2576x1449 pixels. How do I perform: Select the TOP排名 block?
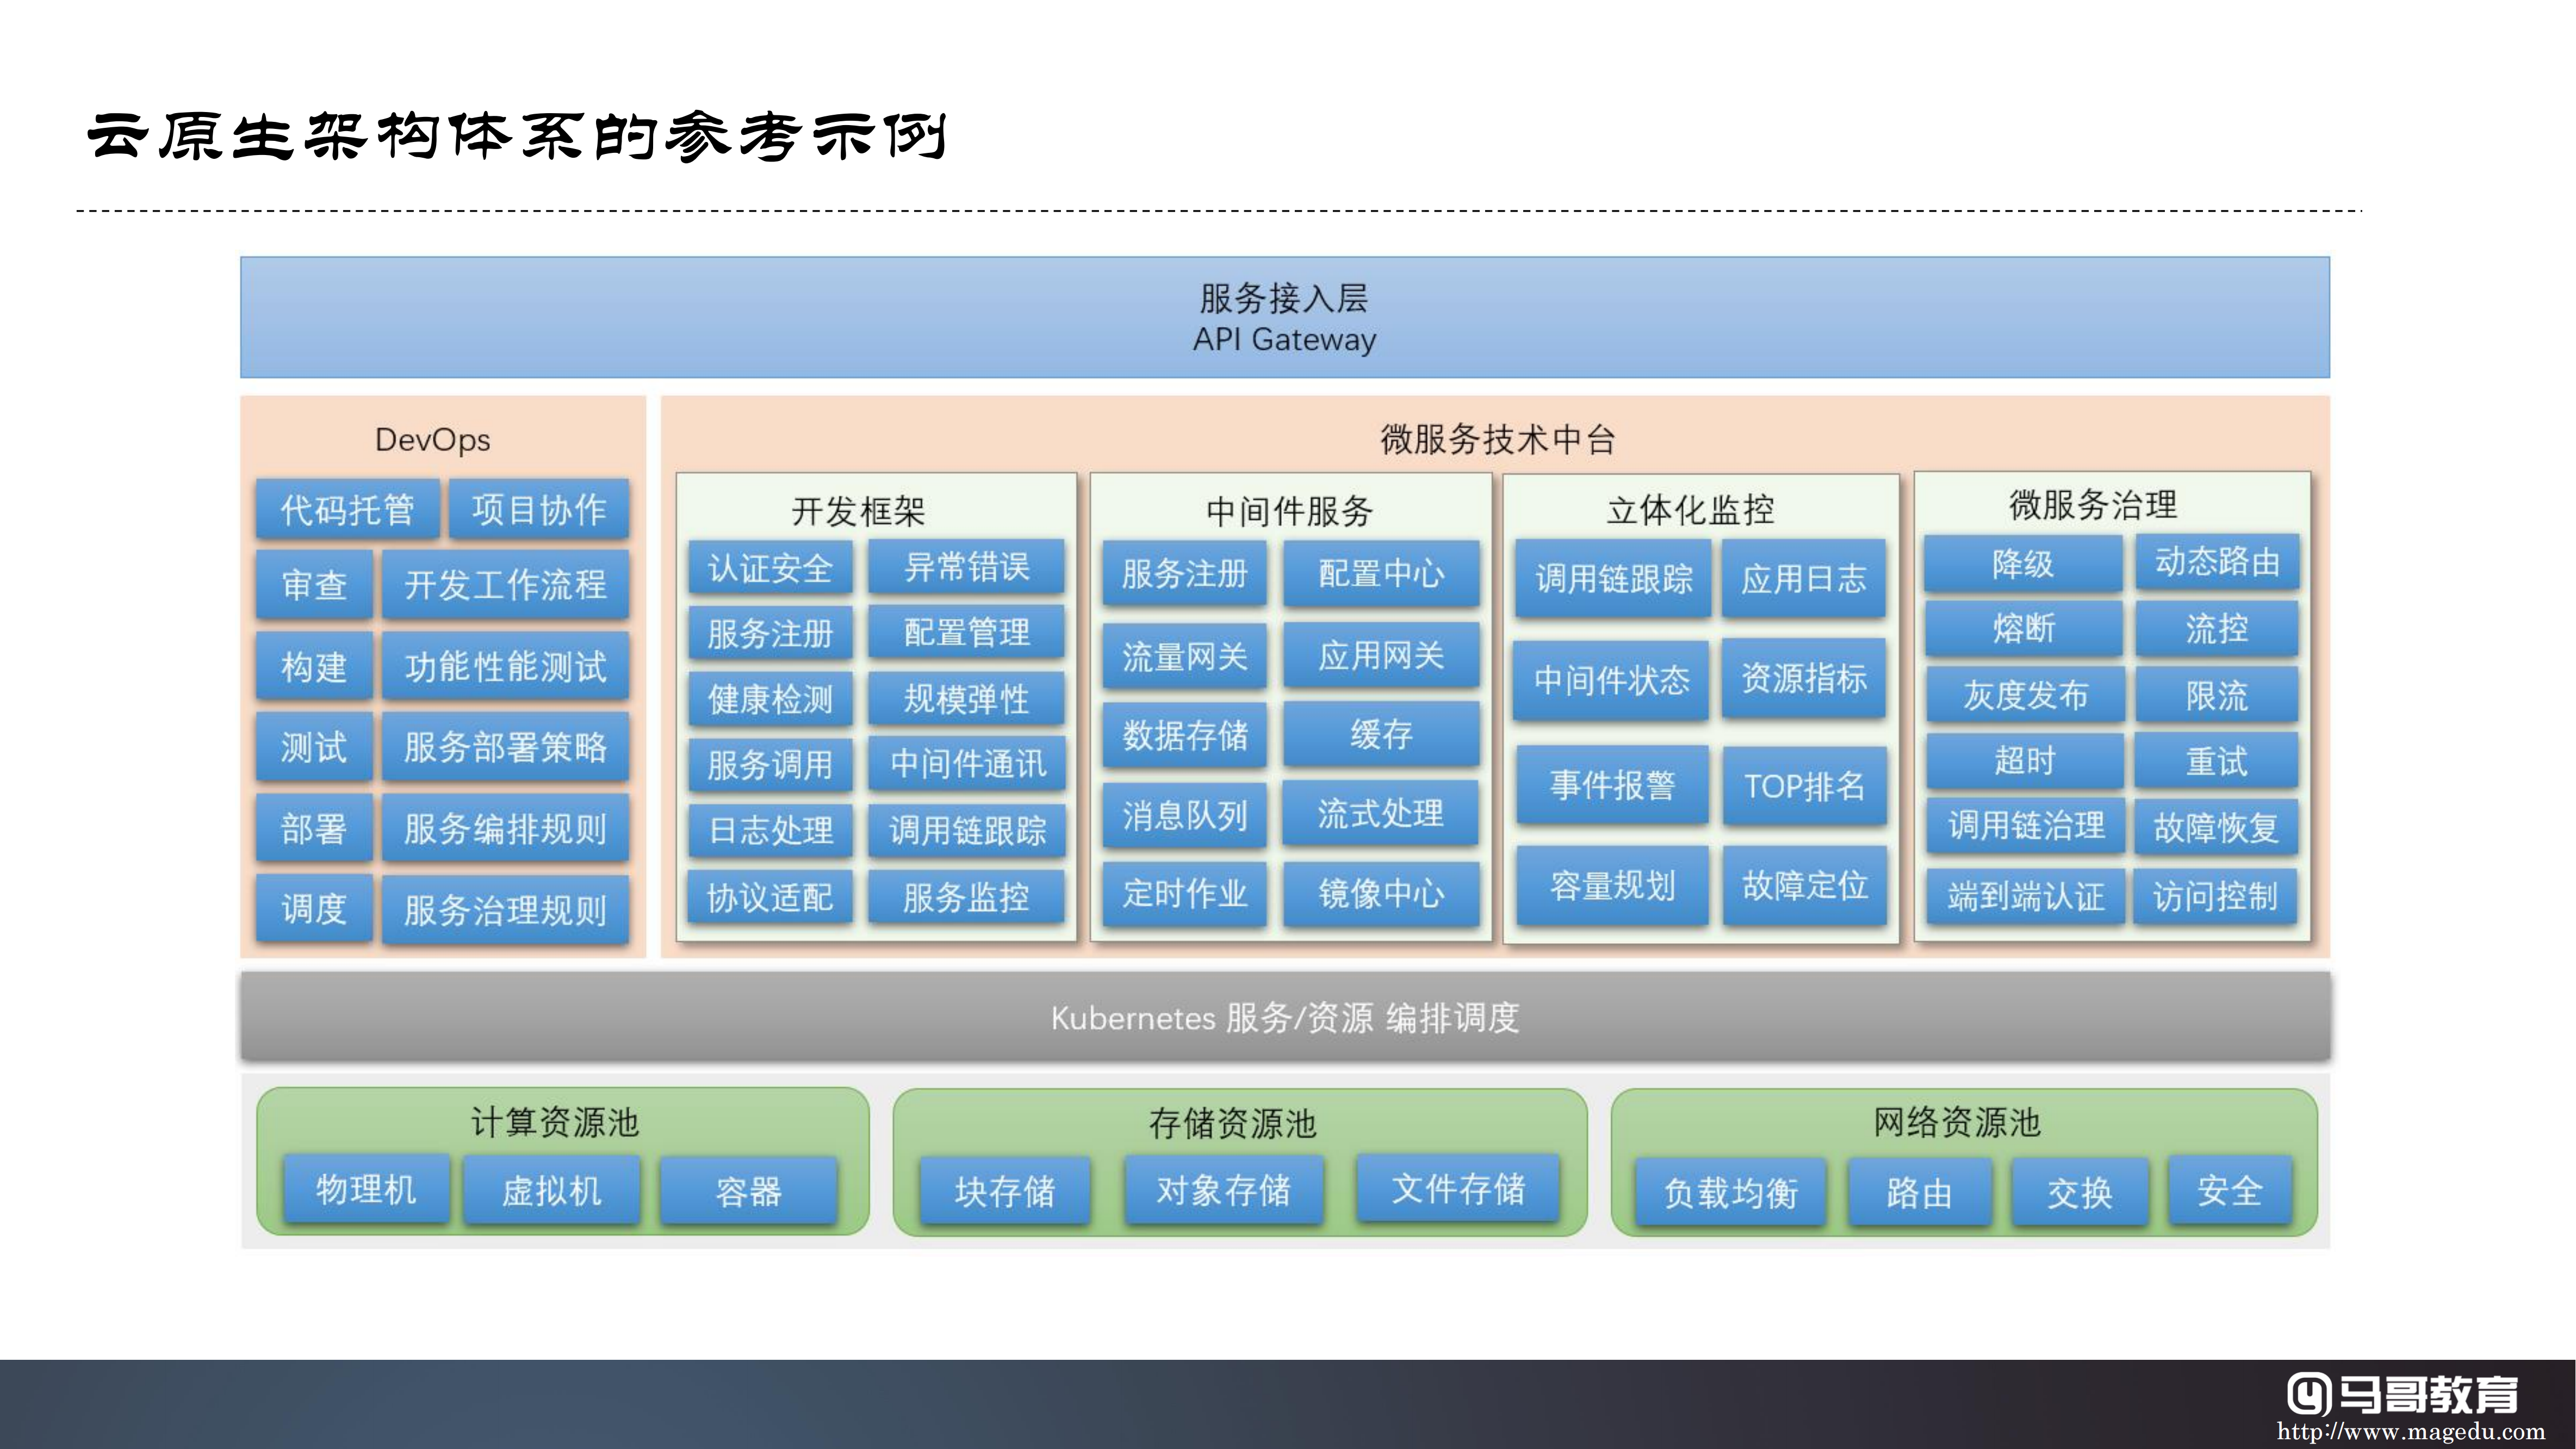pyautogui.click(x=1804, y=786)
